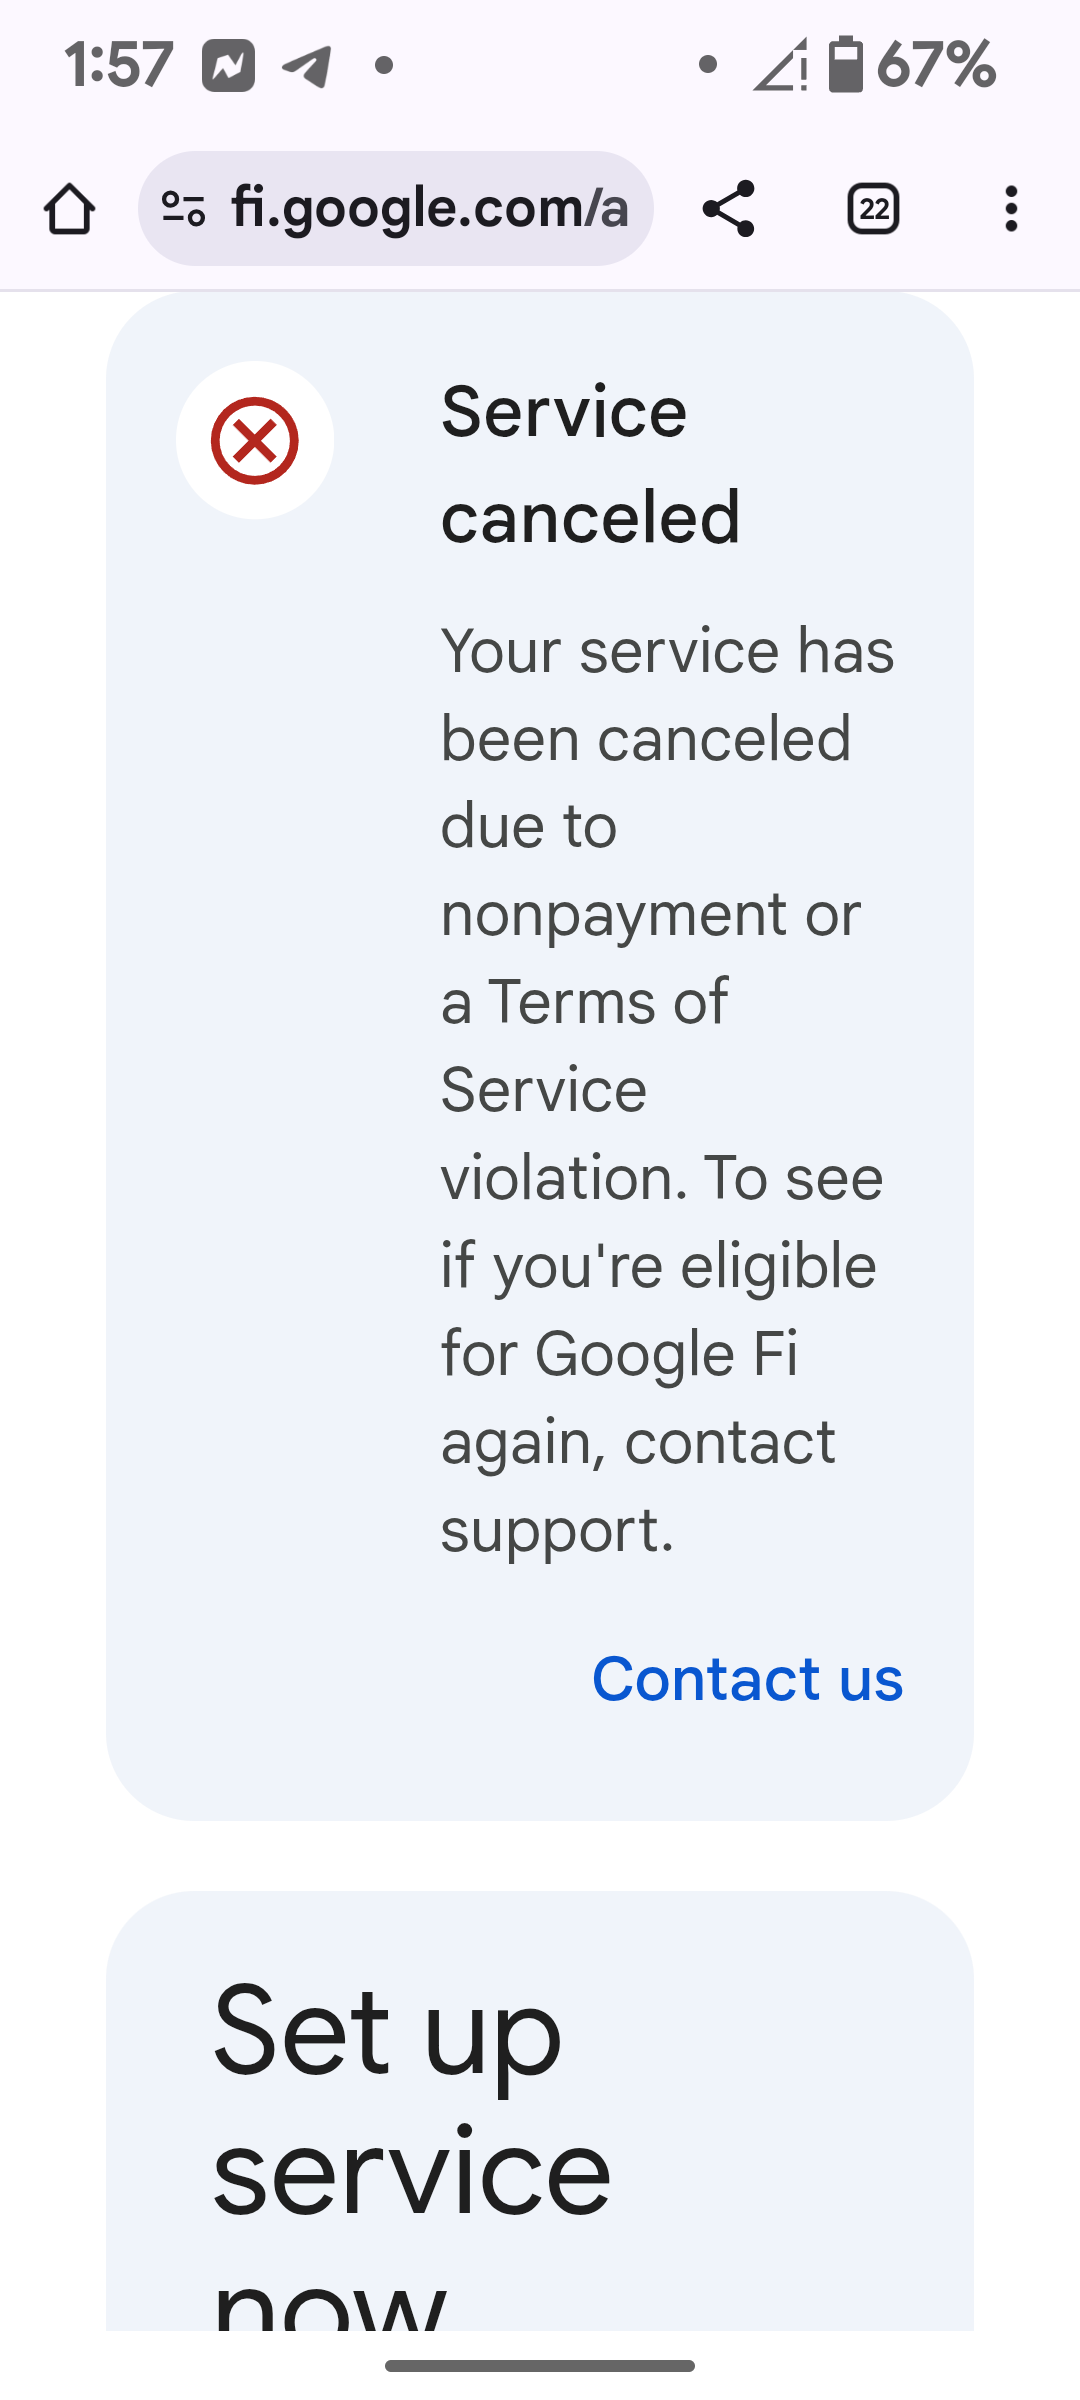
Task: Tap the status dot left of signal icon
Action: [x=708, y=66]
